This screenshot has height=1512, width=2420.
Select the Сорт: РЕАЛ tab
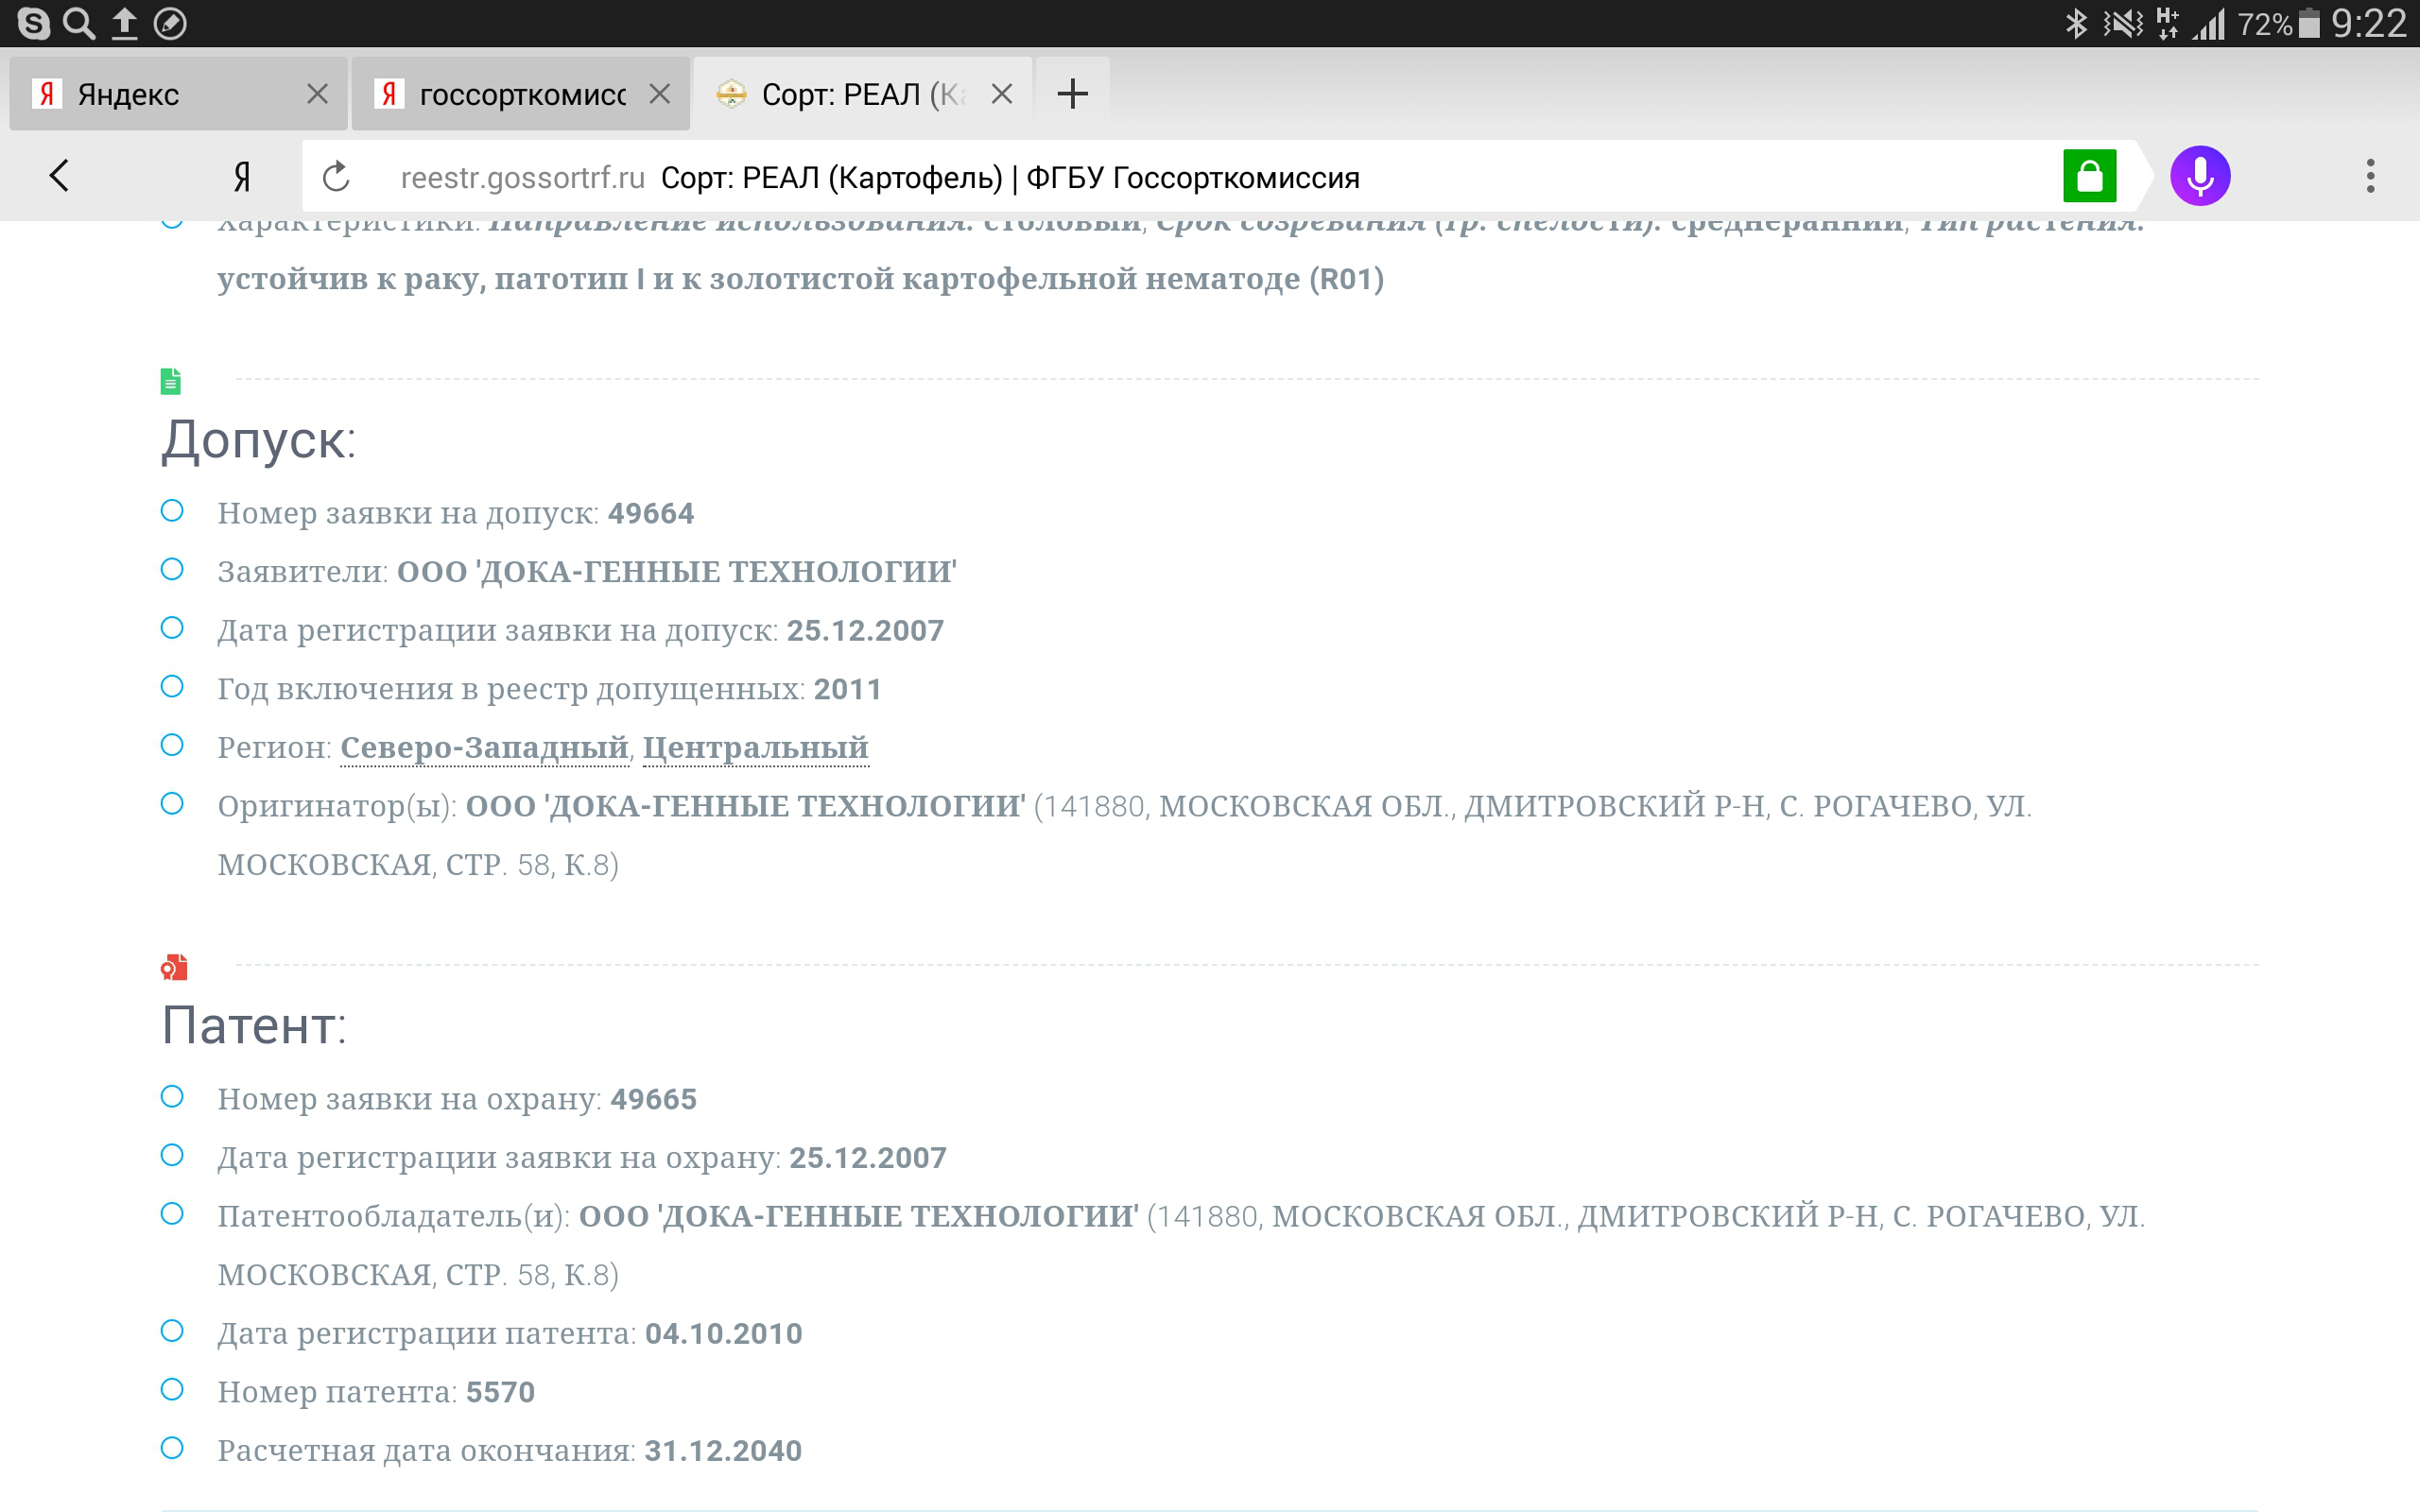862,94
